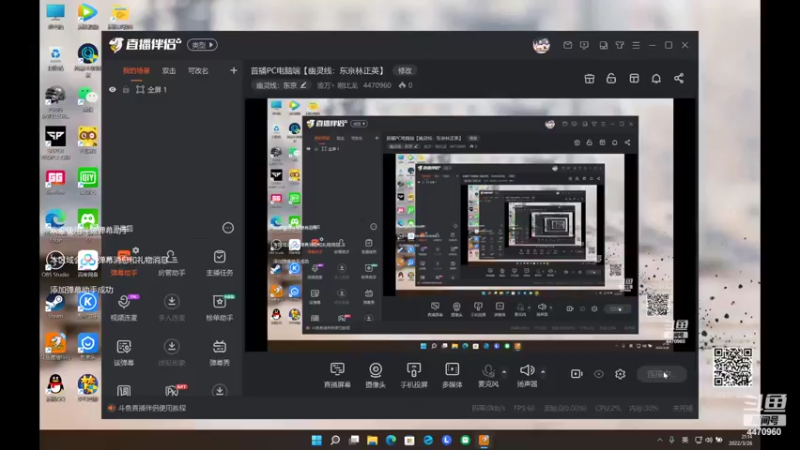800x450 pixels.
Task: Download the 虚拟形象 virtual avatar plugin
Action: pyautogui.click(x=171, y=353)
